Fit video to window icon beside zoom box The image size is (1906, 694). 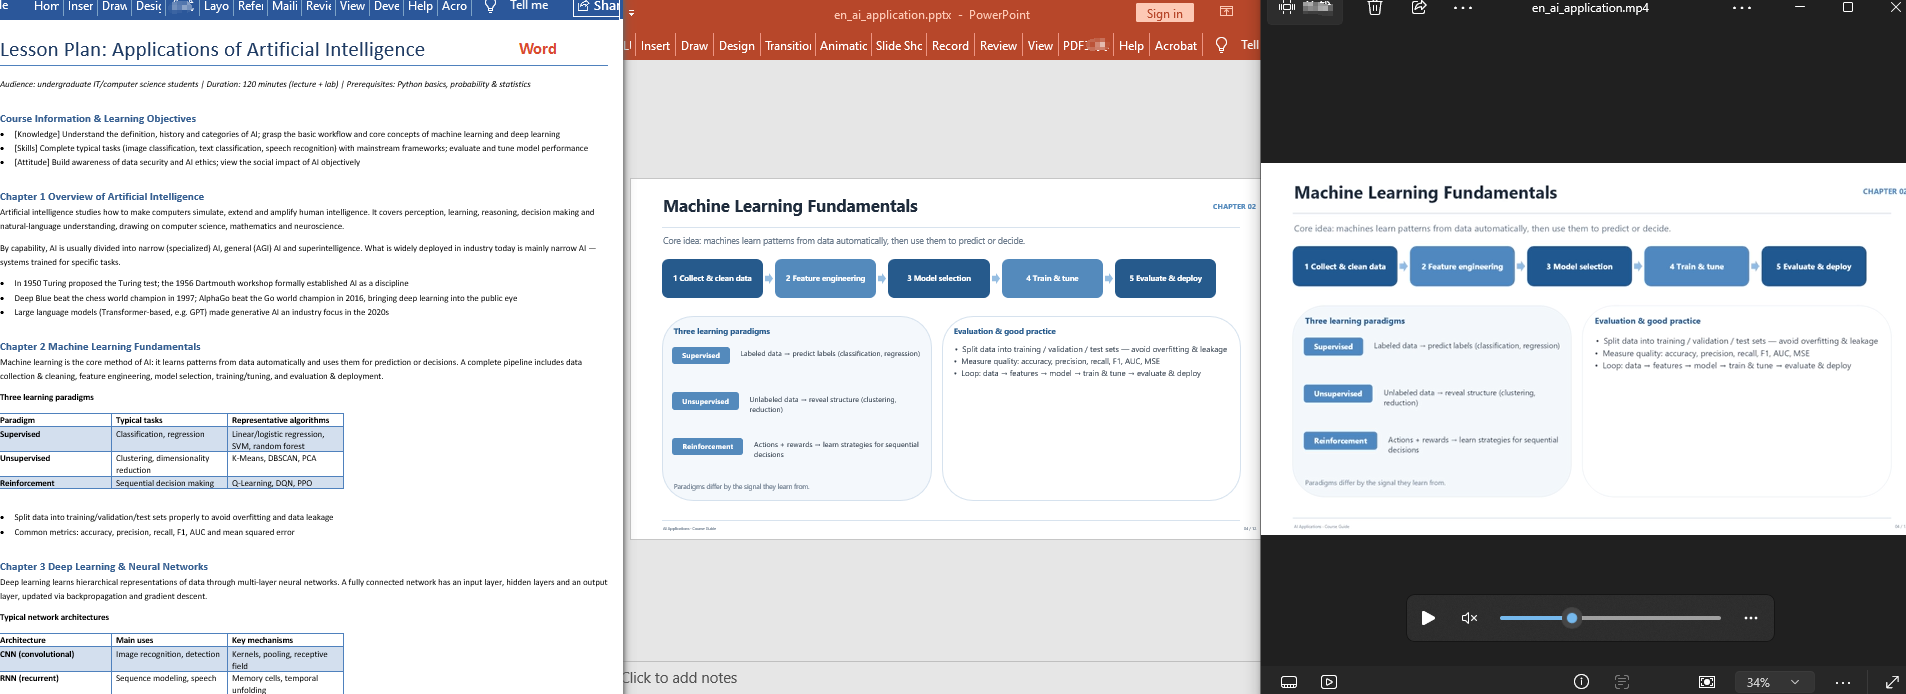(x=1707, y=682)
